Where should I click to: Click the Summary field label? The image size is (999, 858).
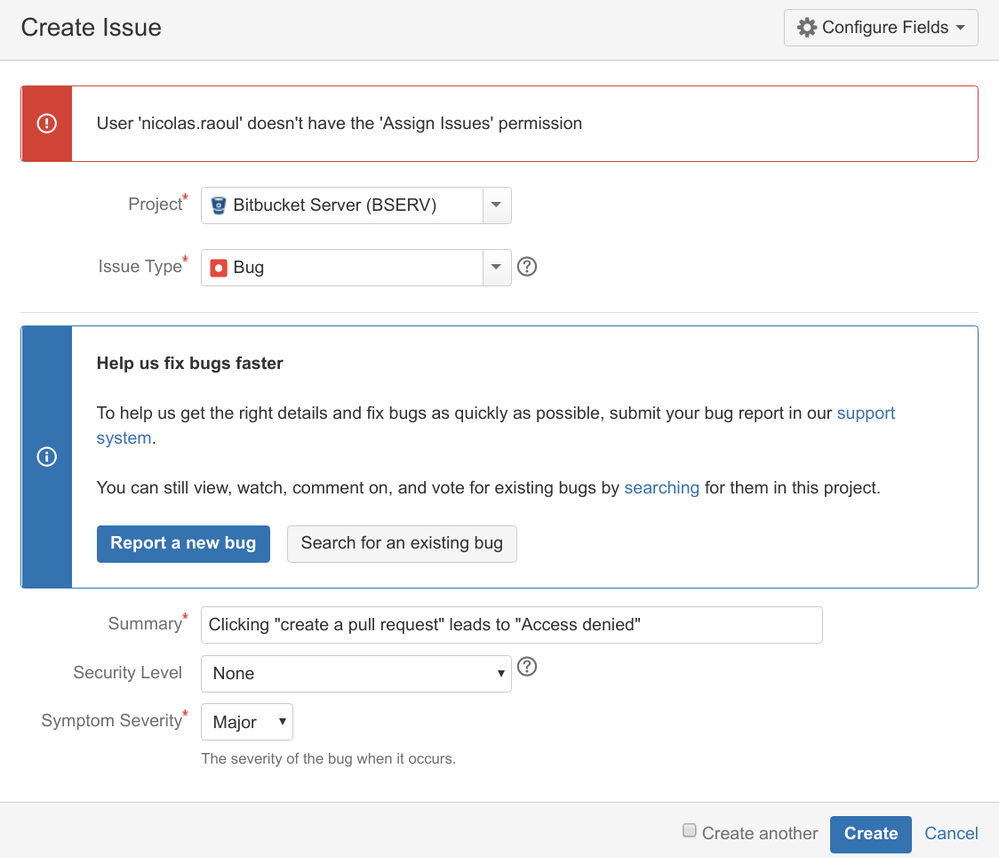pos(145,624)
